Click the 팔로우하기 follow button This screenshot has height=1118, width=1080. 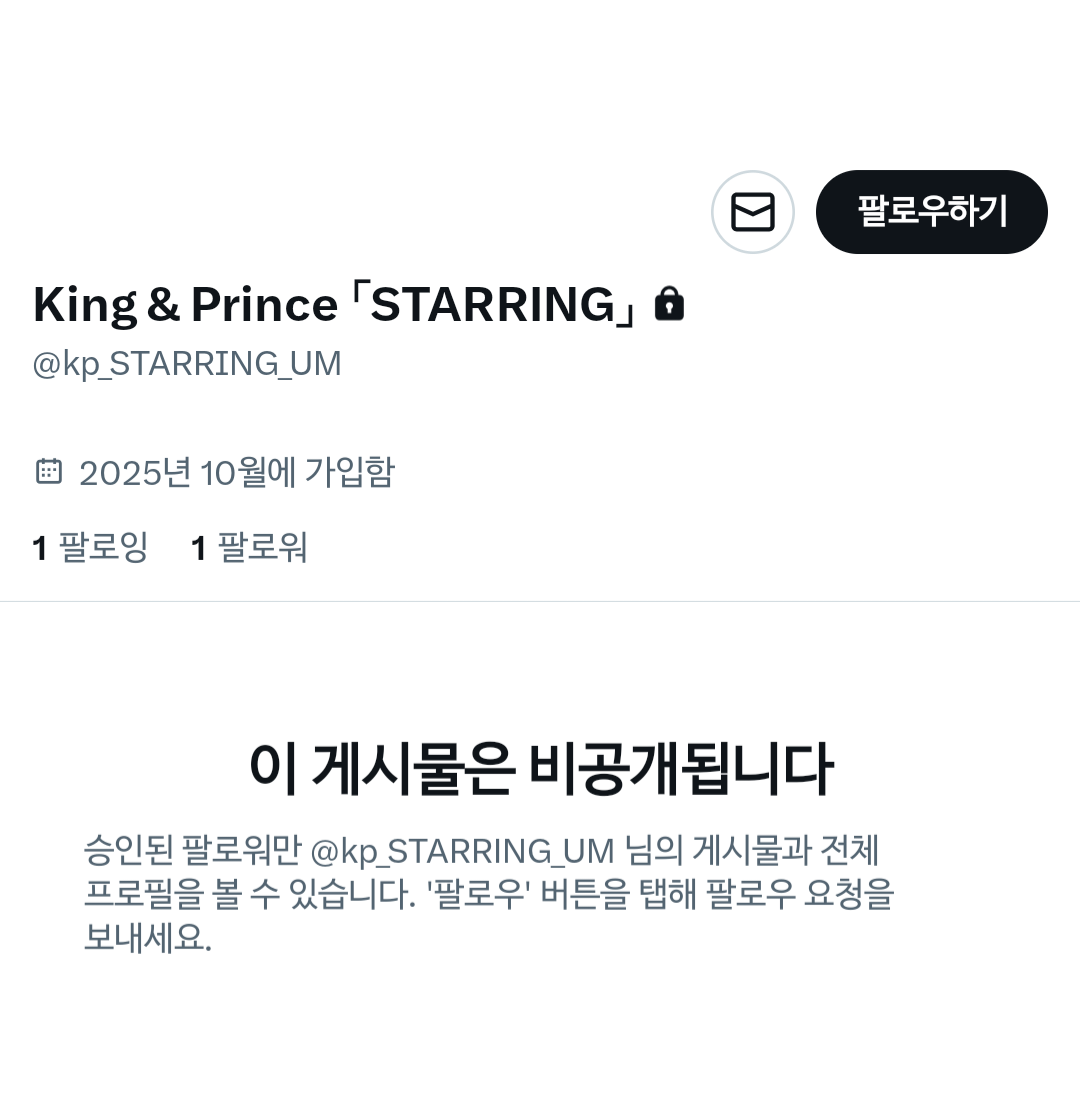tap(932, 212)
